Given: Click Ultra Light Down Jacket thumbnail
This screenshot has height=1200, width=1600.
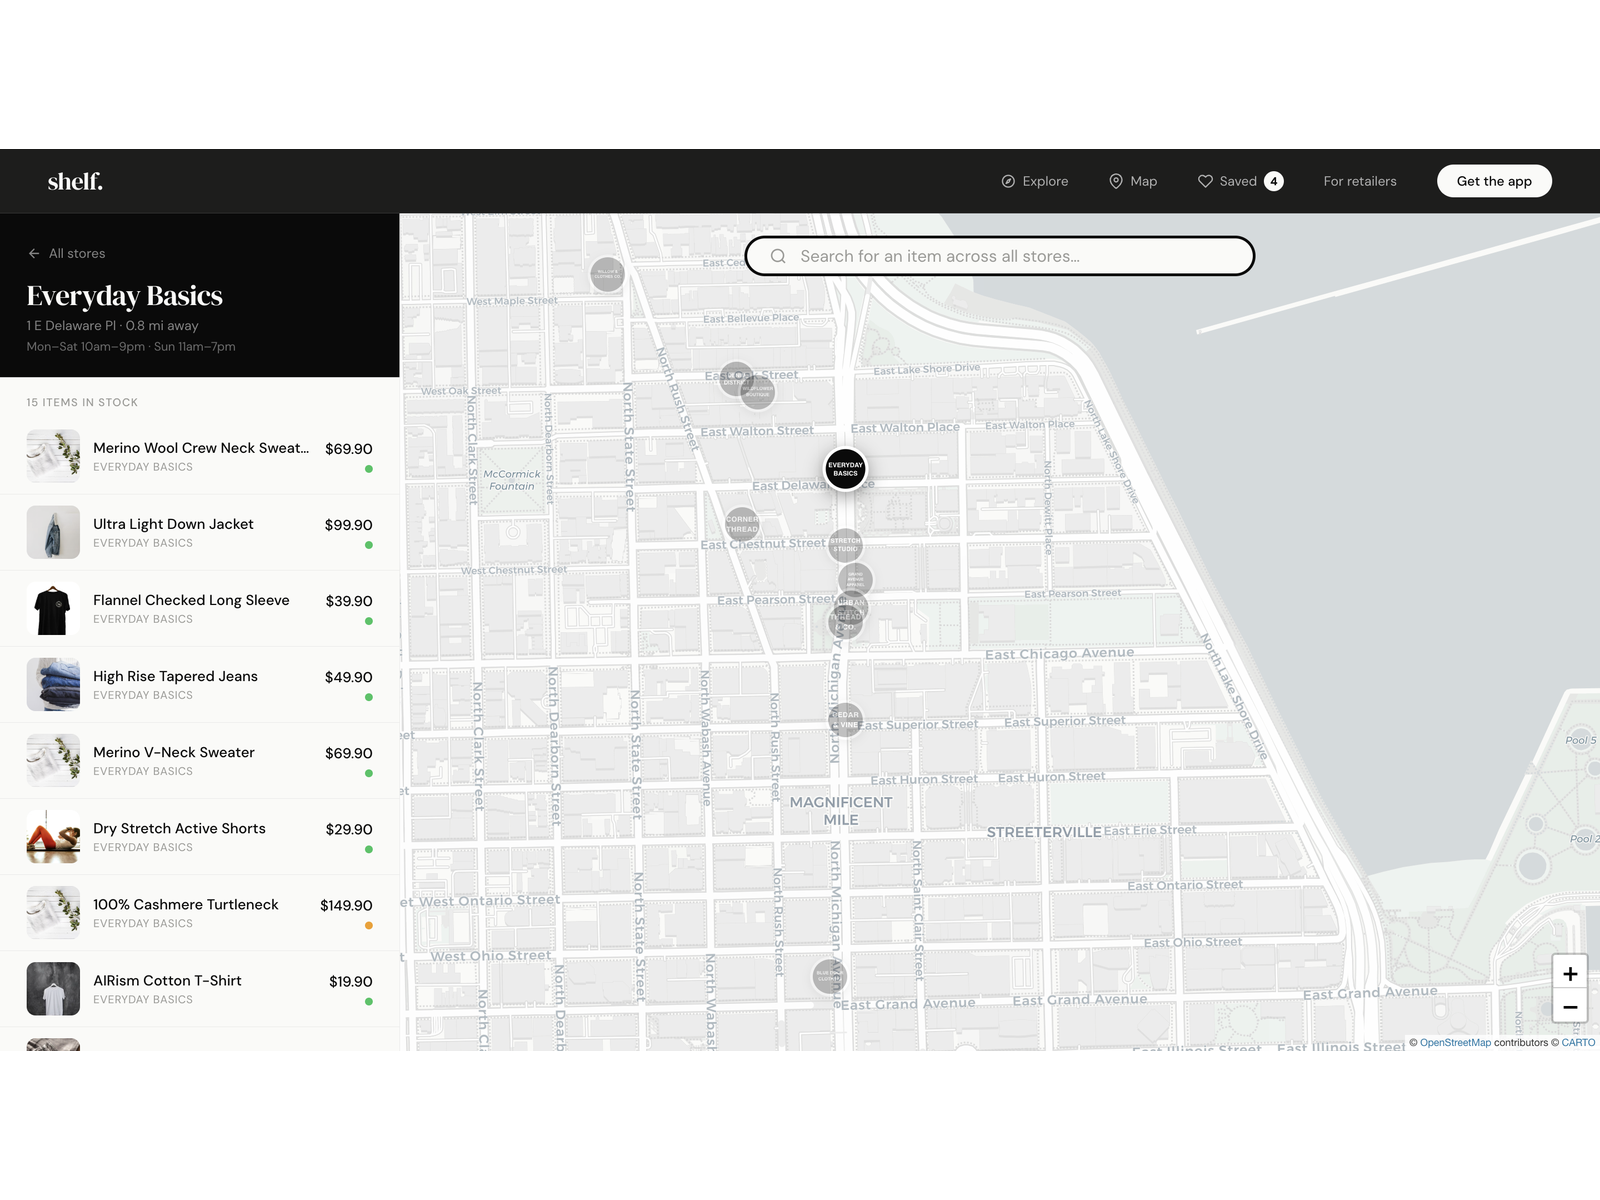Looking at the screenshot, I should [53, 532].
